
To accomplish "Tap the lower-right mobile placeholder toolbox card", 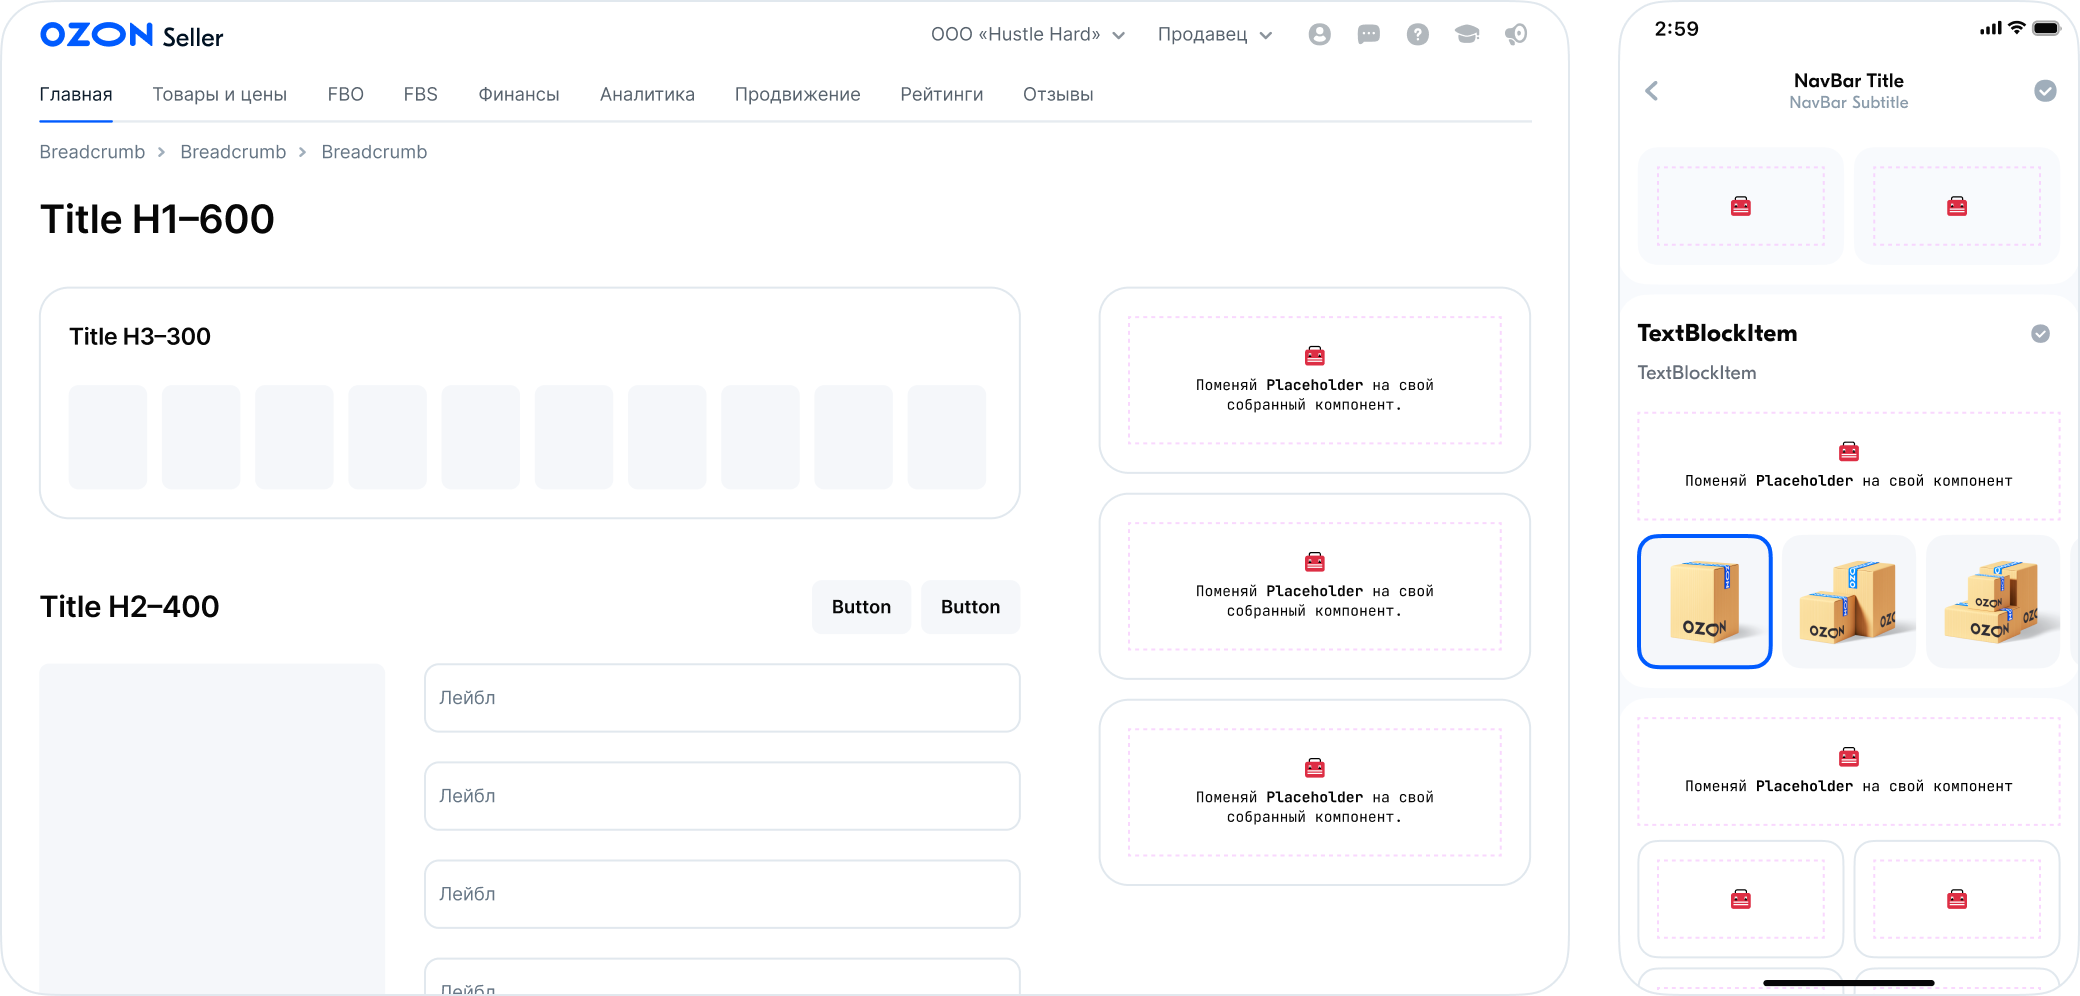I will coord(1957,899).
